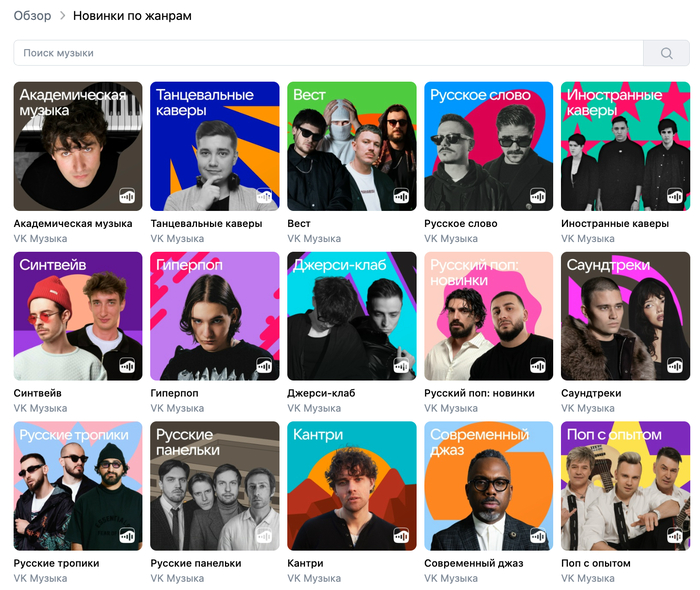Click the search magnifier icon button
Screen dimensions: 700x590
pyautogui.click(x=666, y=53)
